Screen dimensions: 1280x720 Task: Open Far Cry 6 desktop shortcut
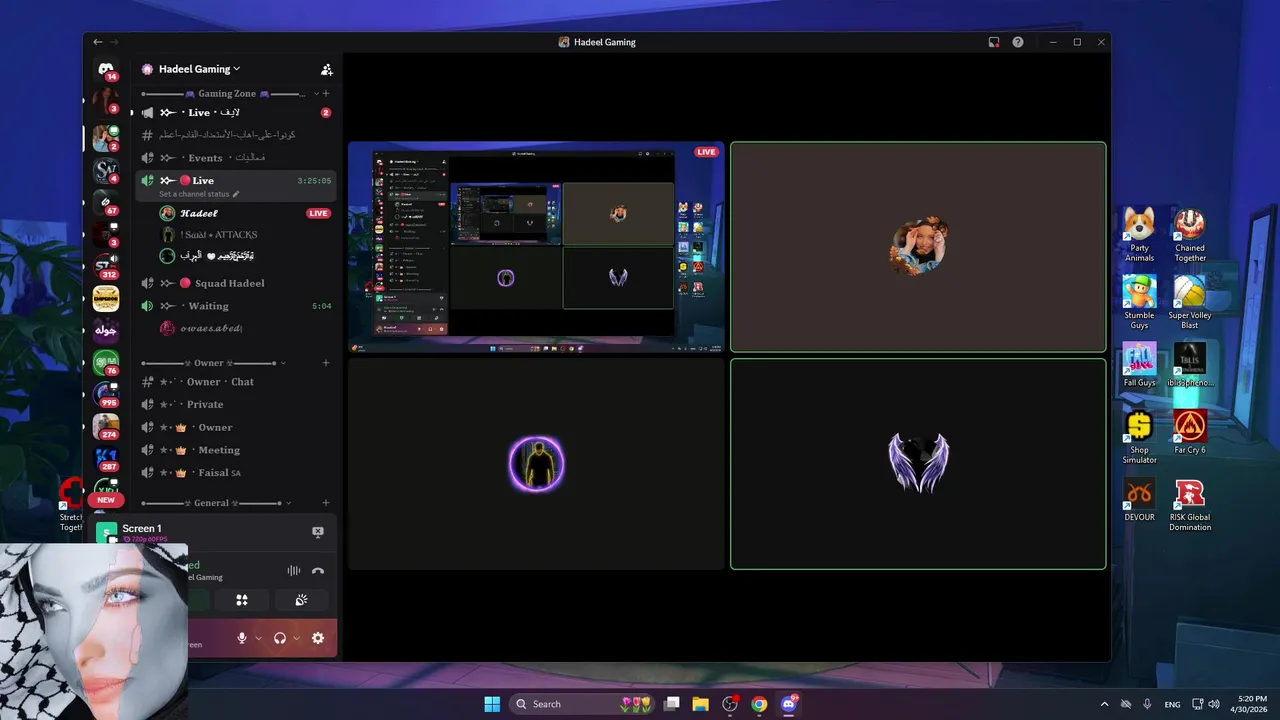(1190, 432)
